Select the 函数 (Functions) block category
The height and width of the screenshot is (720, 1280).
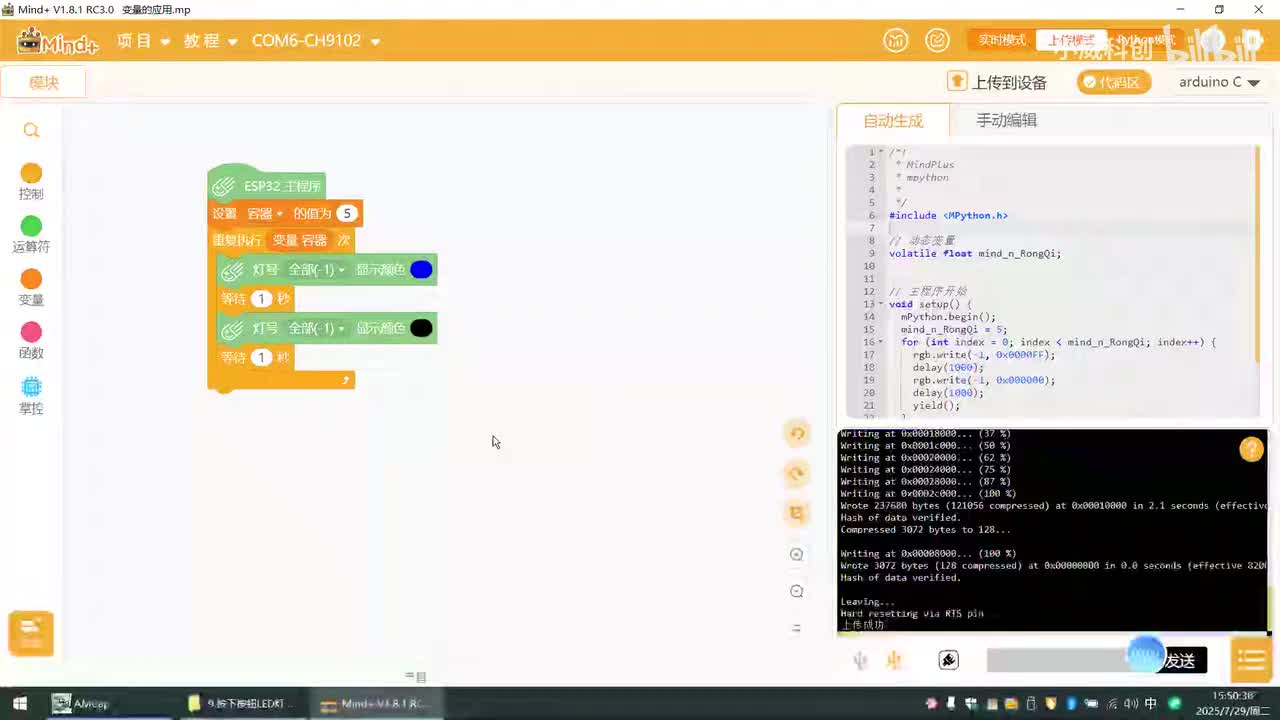point(31,340)
